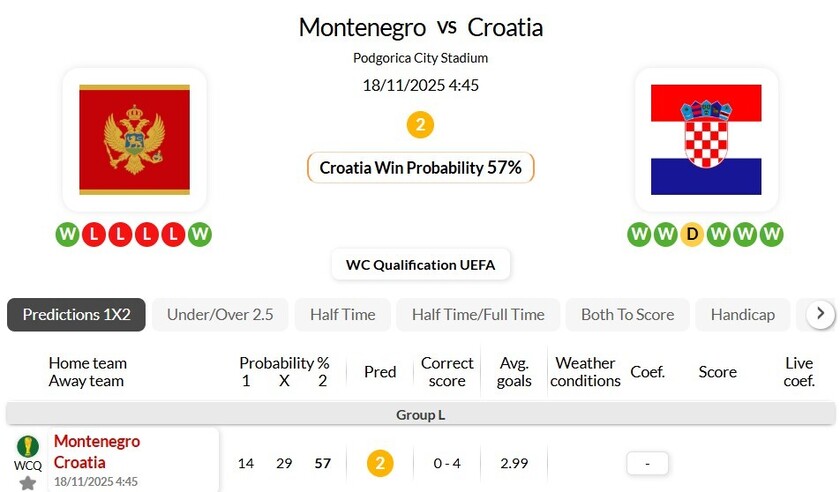Switch to Both To Score tab
The height and width of the screenshot is (492, 840).
[x=627, y=314]
